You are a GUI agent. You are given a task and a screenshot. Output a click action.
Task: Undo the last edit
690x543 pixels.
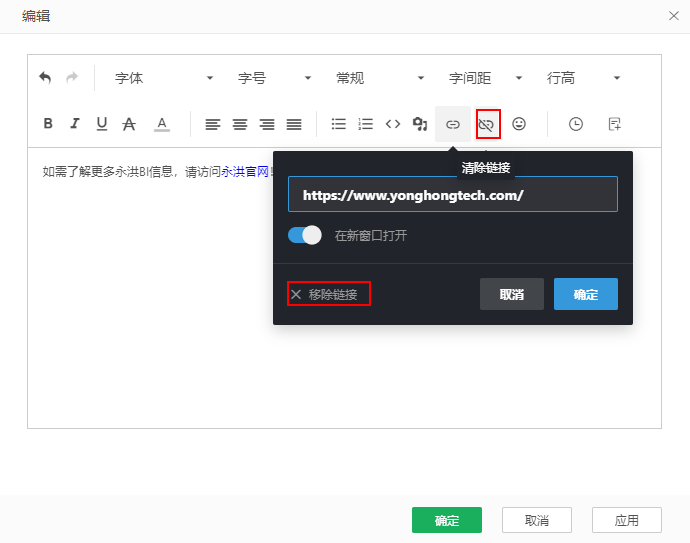(45, 78)
